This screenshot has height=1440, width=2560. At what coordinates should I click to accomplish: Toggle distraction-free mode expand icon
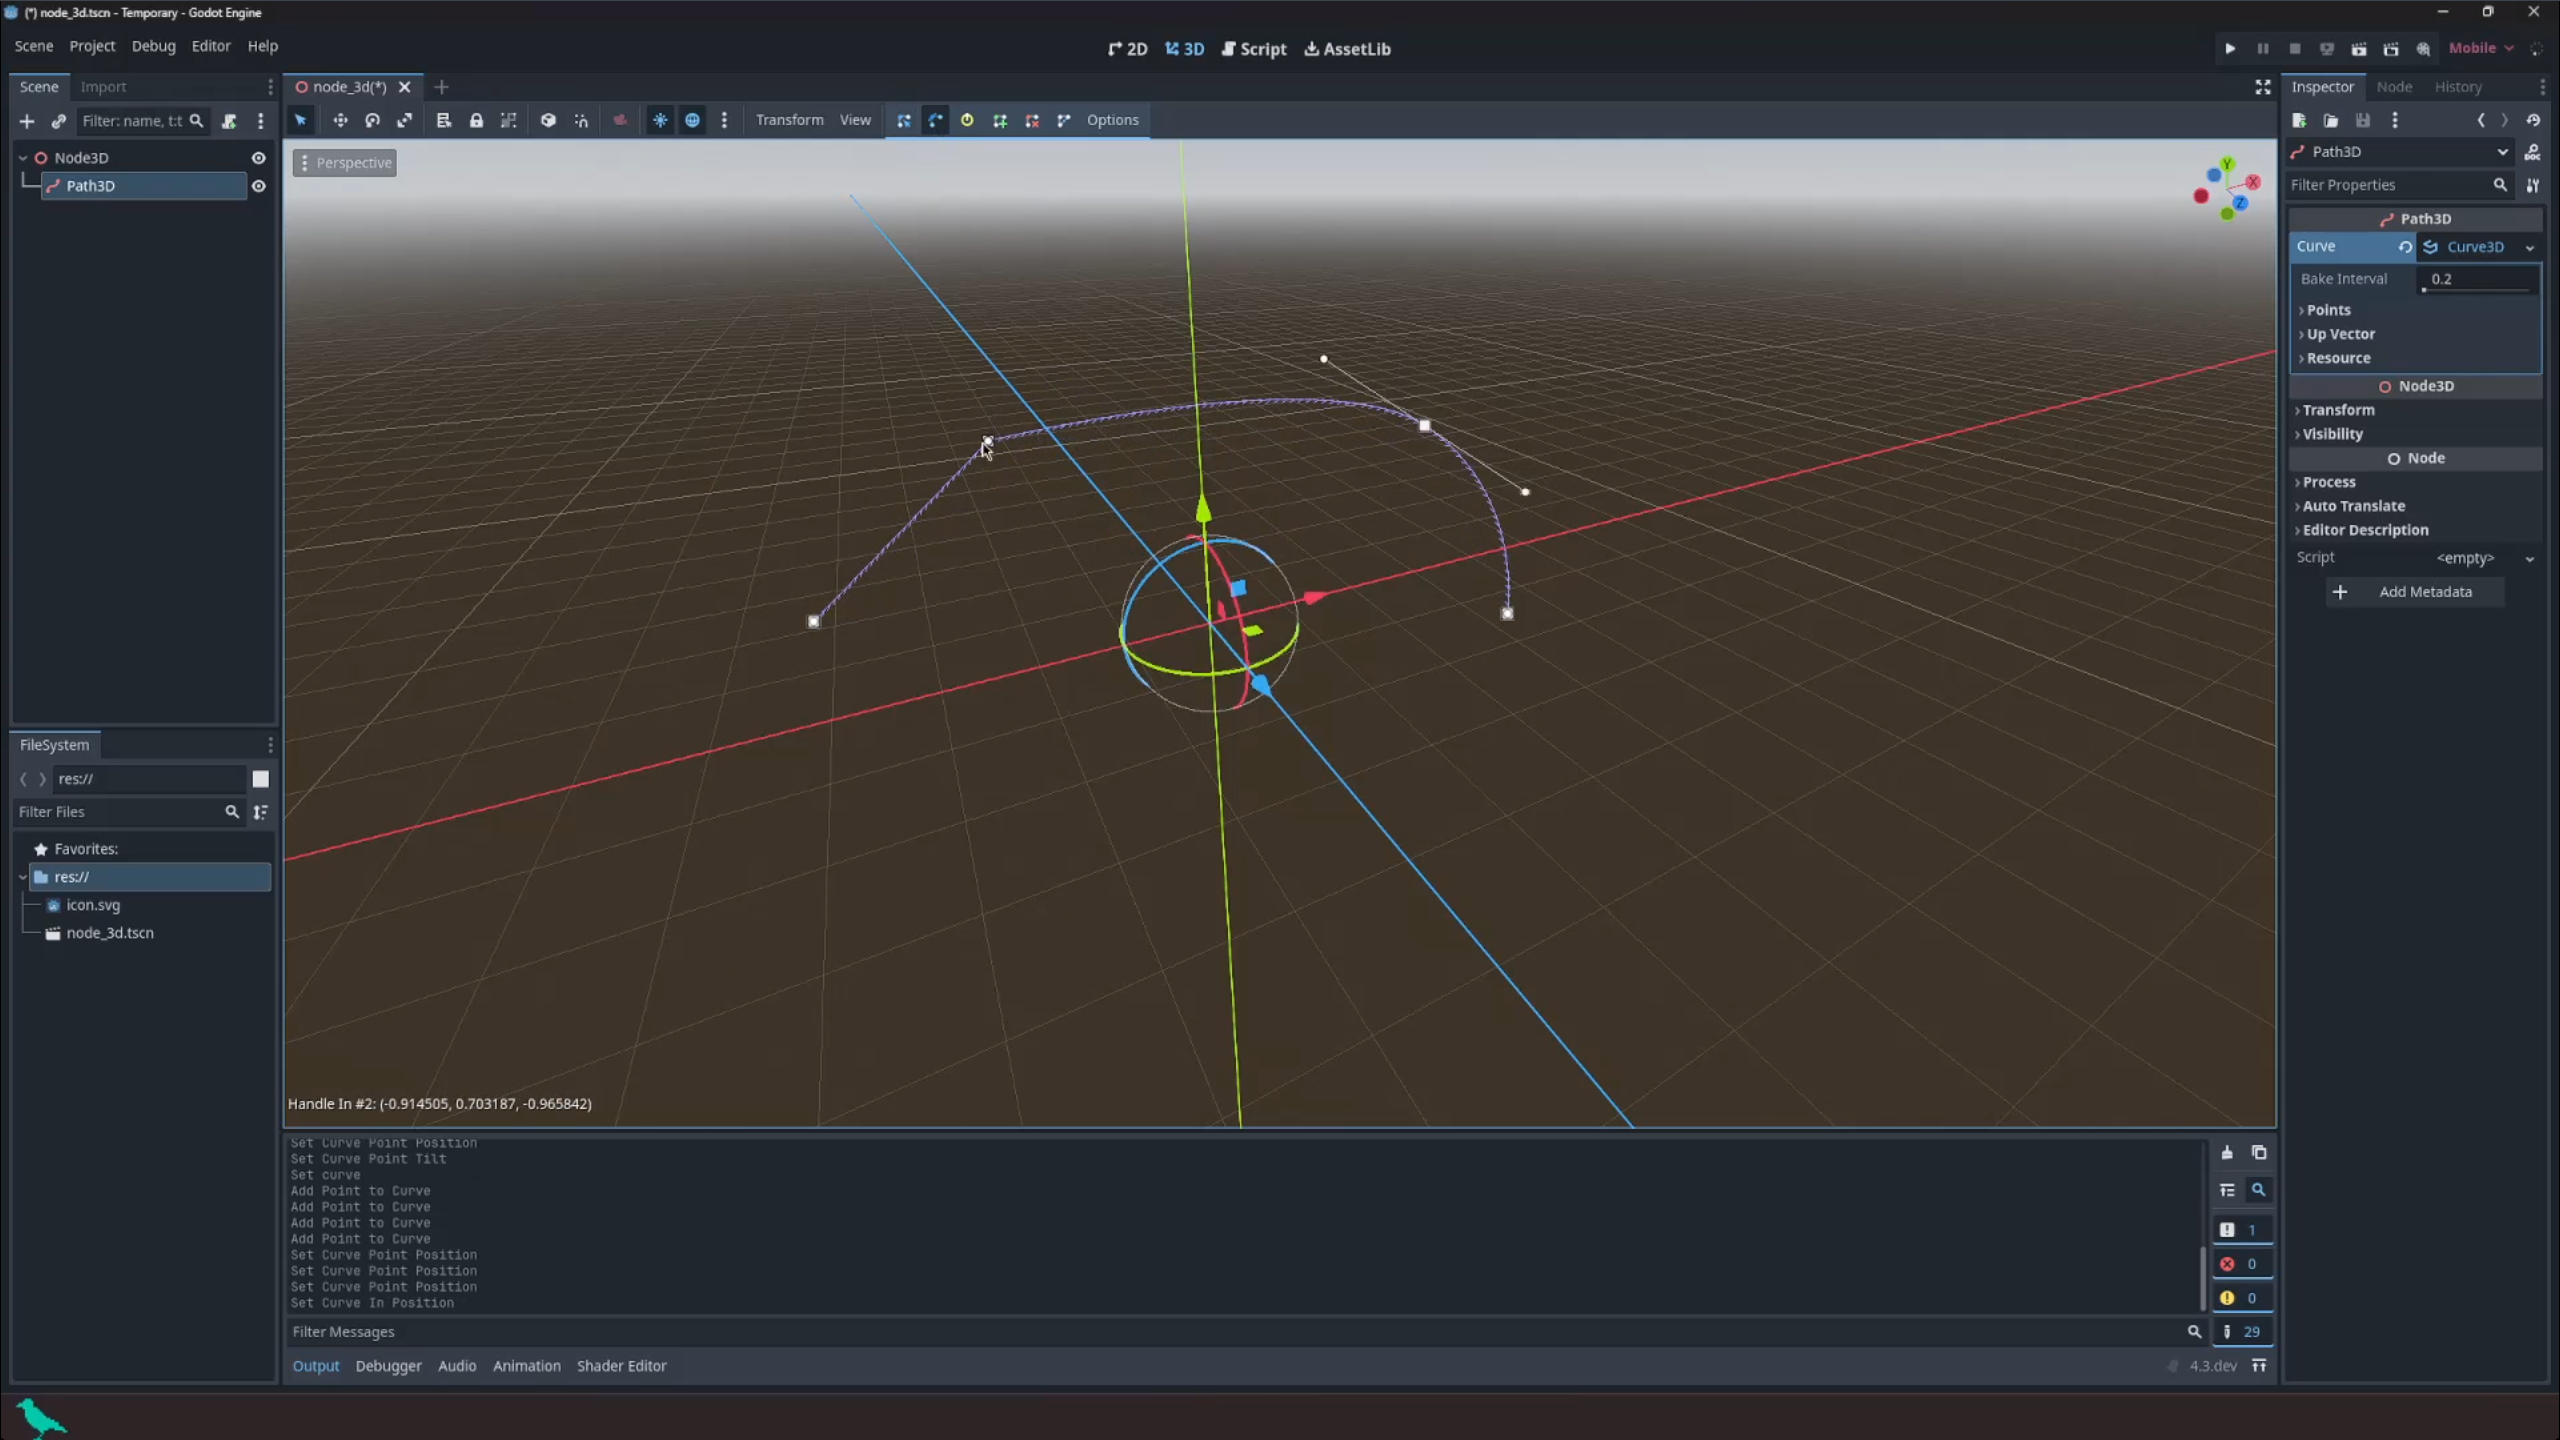(2262, 87)
